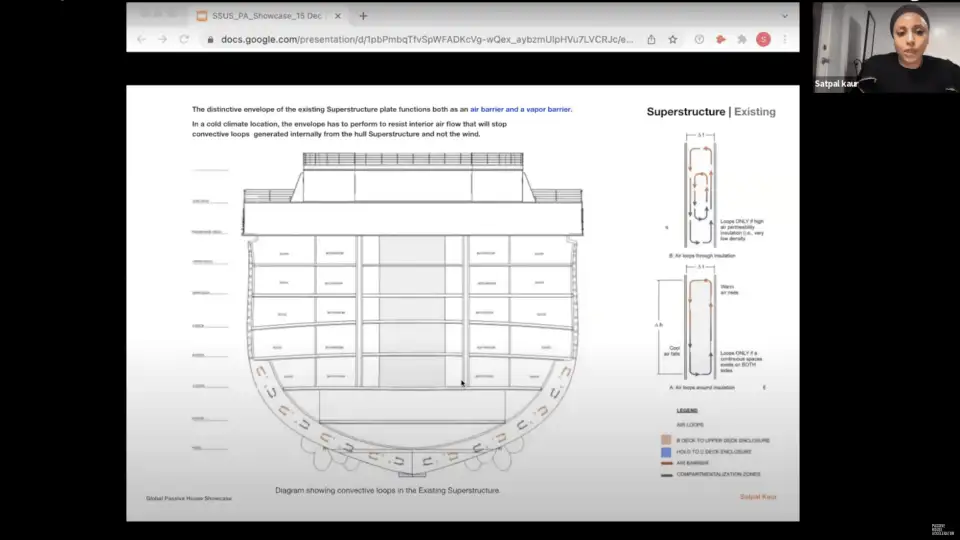The width and height of the screenshot is (960, 540).
Task: Open a new browser tab
Action: coord(363,16)
